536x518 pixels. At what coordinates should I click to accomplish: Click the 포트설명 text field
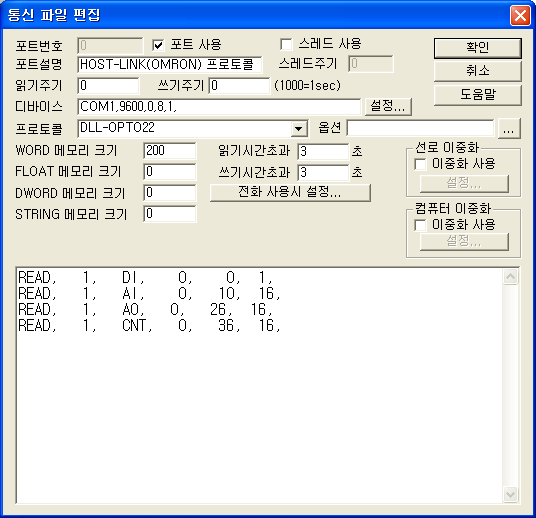pos(170,64)
